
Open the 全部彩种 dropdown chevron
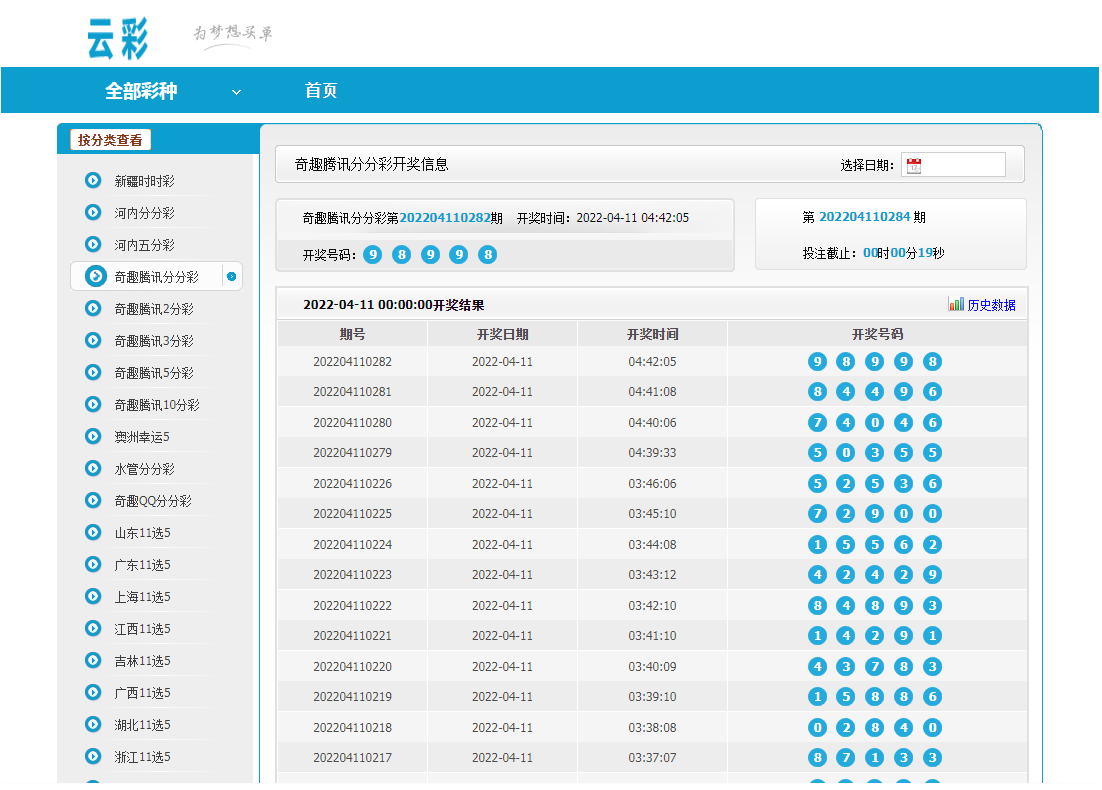click(236, 90)
